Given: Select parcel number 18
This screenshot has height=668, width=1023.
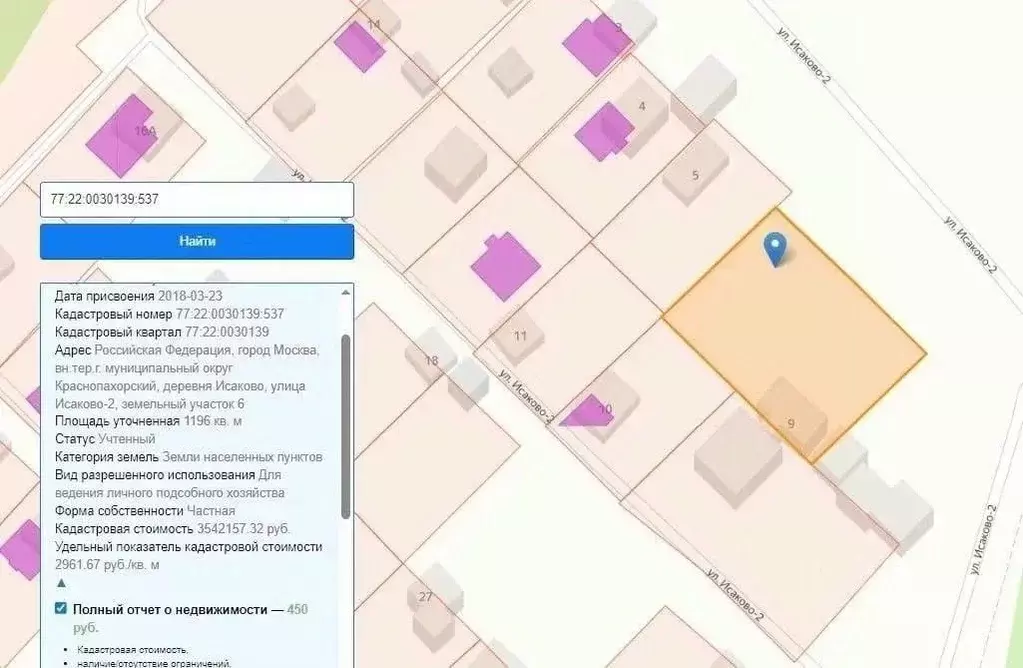Looking at the screenshot, I should click(x=432, y=358).
